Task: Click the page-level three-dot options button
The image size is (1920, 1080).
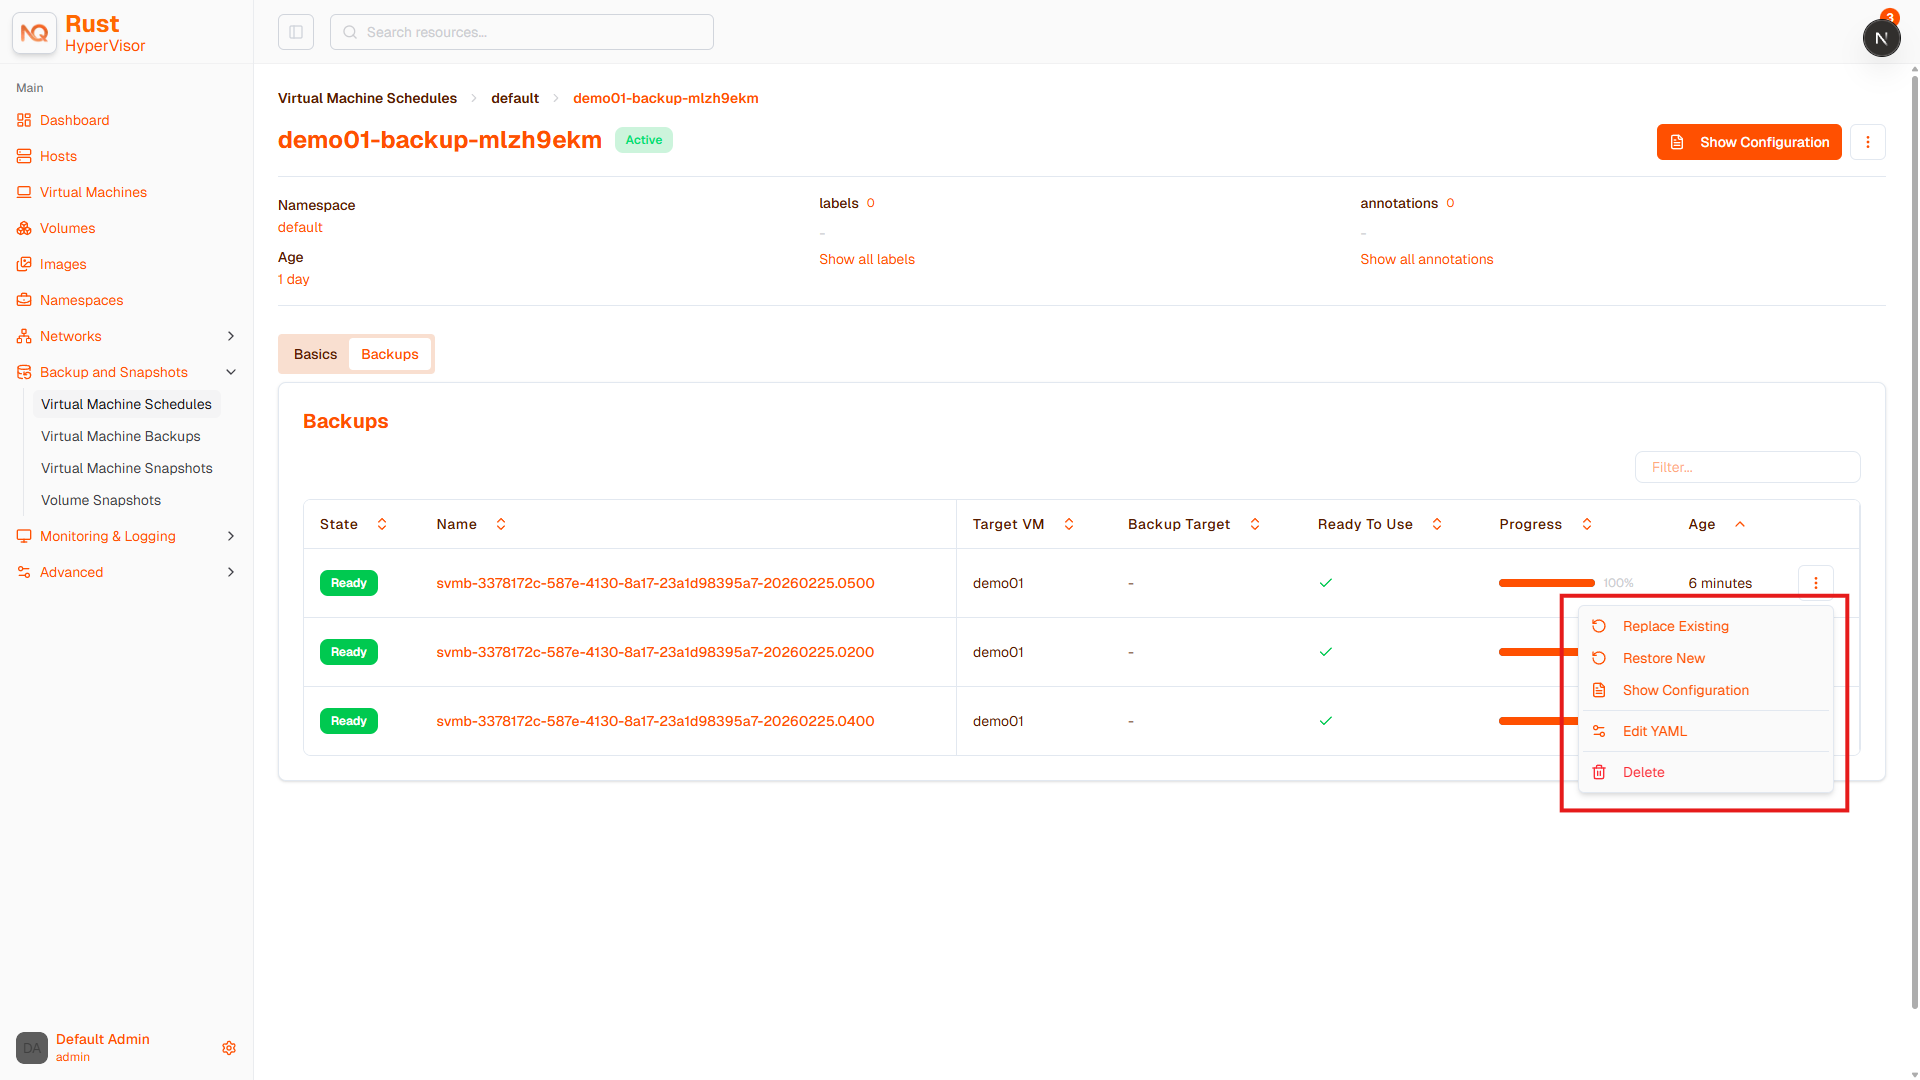Action: (x=1867, y=142)
